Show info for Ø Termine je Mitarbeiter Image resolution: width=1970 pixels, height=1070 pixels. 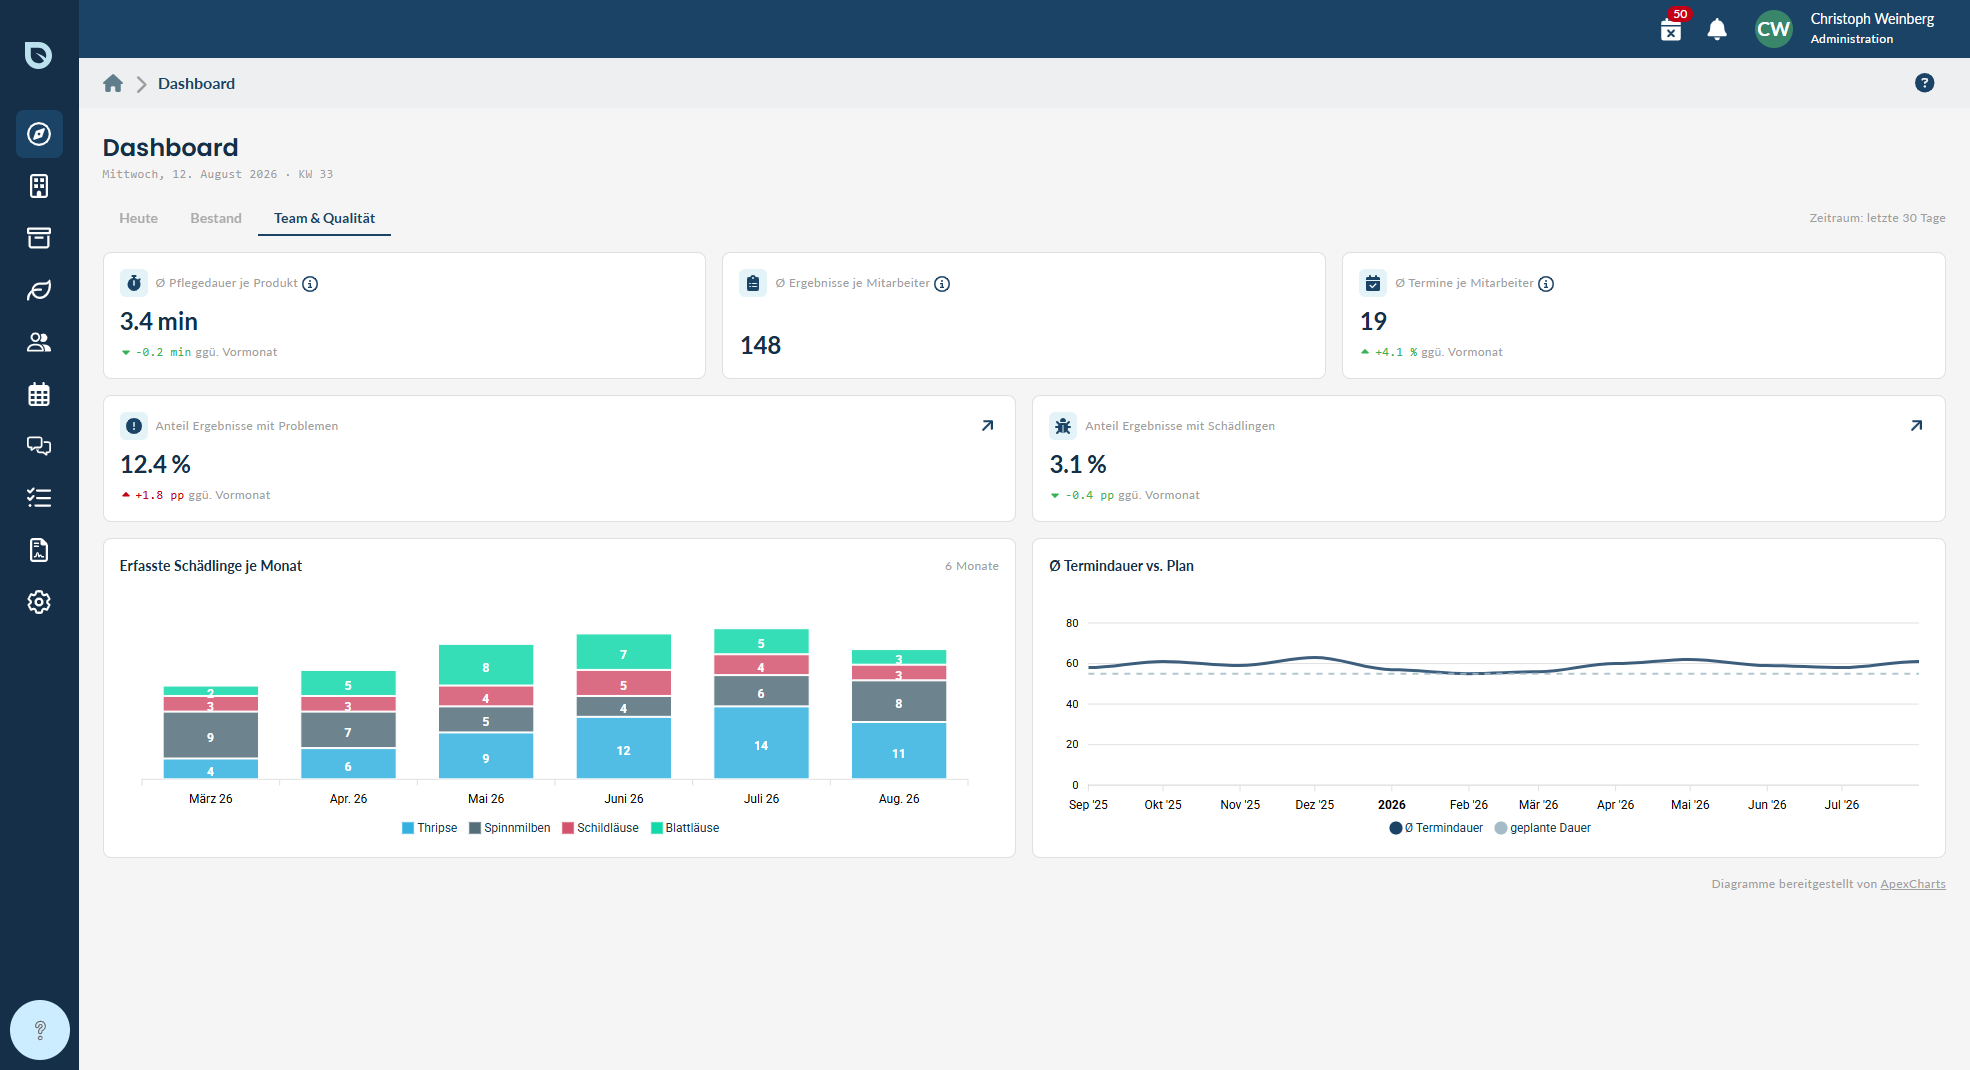coord(1546,284)
